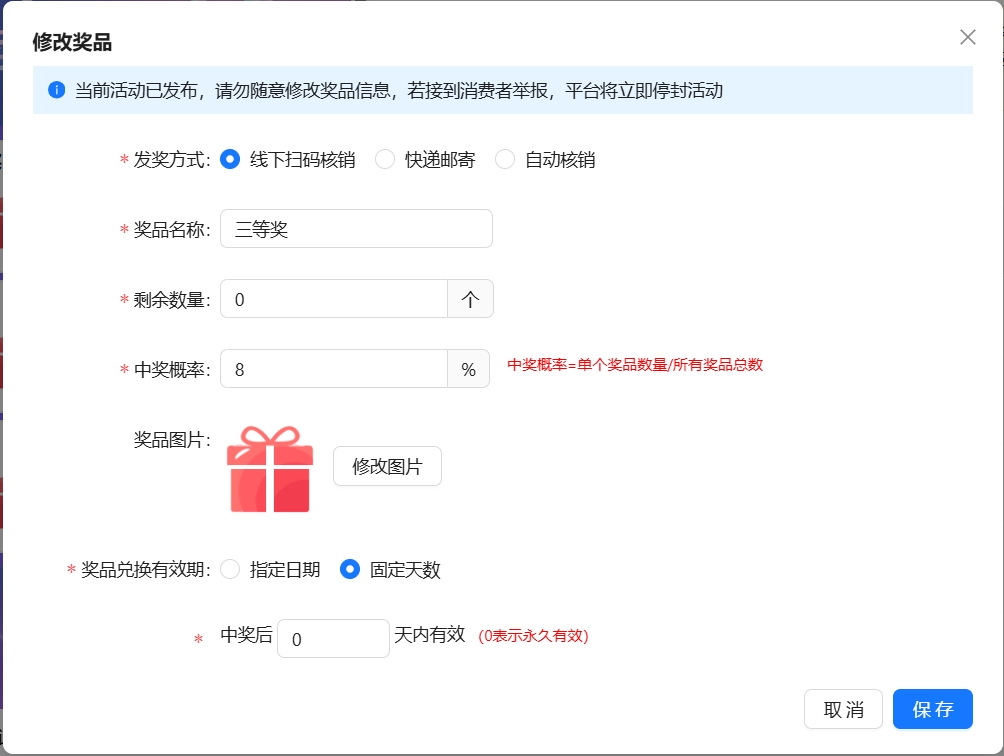Screen dimensions: 1004x756
Task: Click the gift box prize image
Action: [x=270, y=469]
